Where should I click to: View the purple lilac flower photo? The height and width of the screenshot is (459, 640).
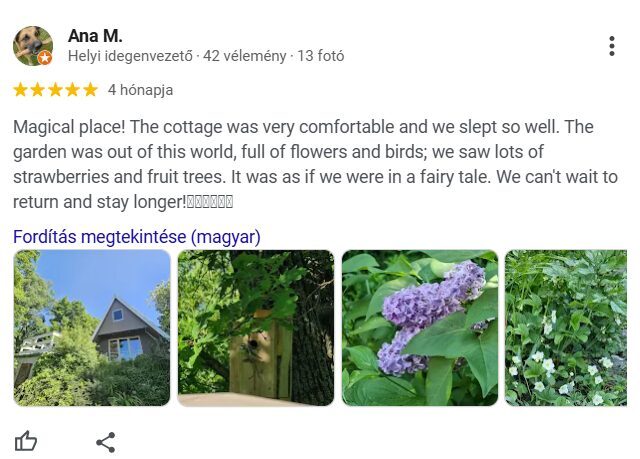coord(420,328)
